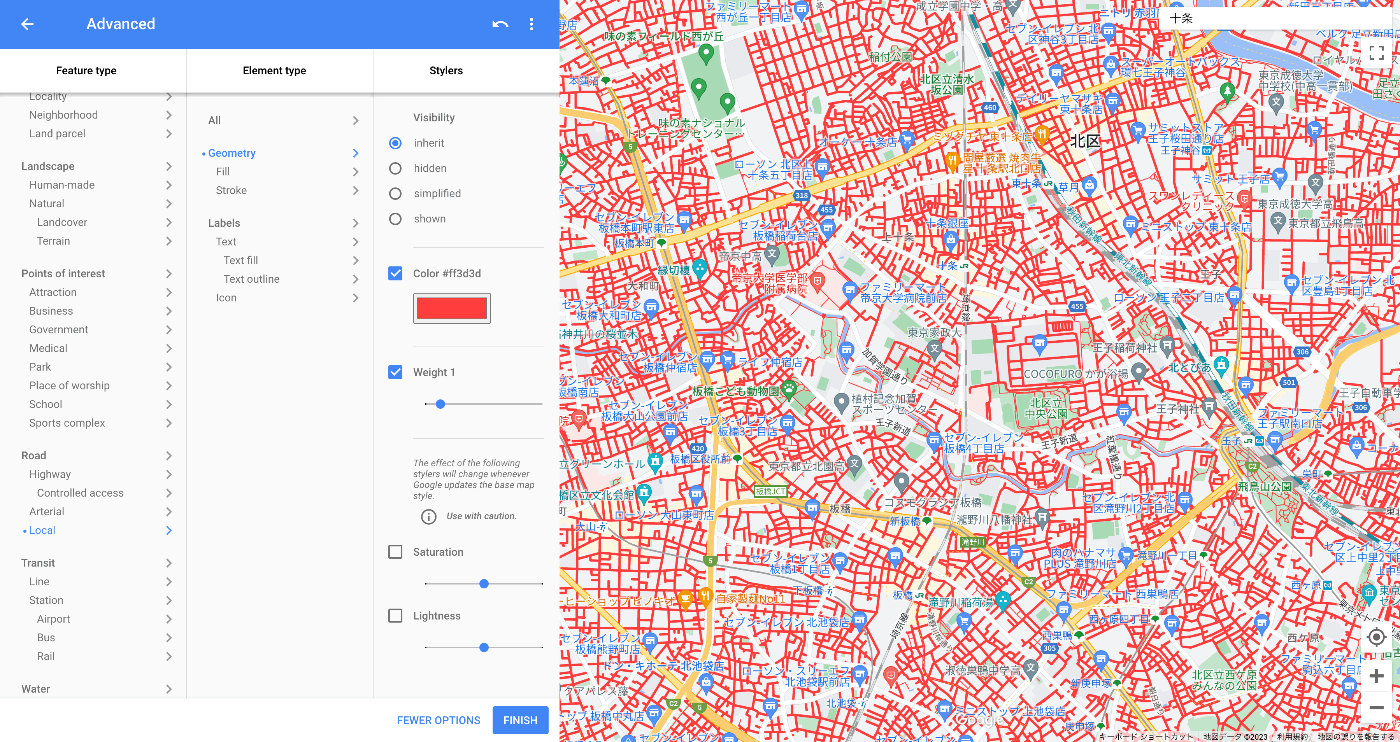Viewport: 1400px width, 742px height.
Task: Expand the Land parcel chevron
Action: coord(168,134)
